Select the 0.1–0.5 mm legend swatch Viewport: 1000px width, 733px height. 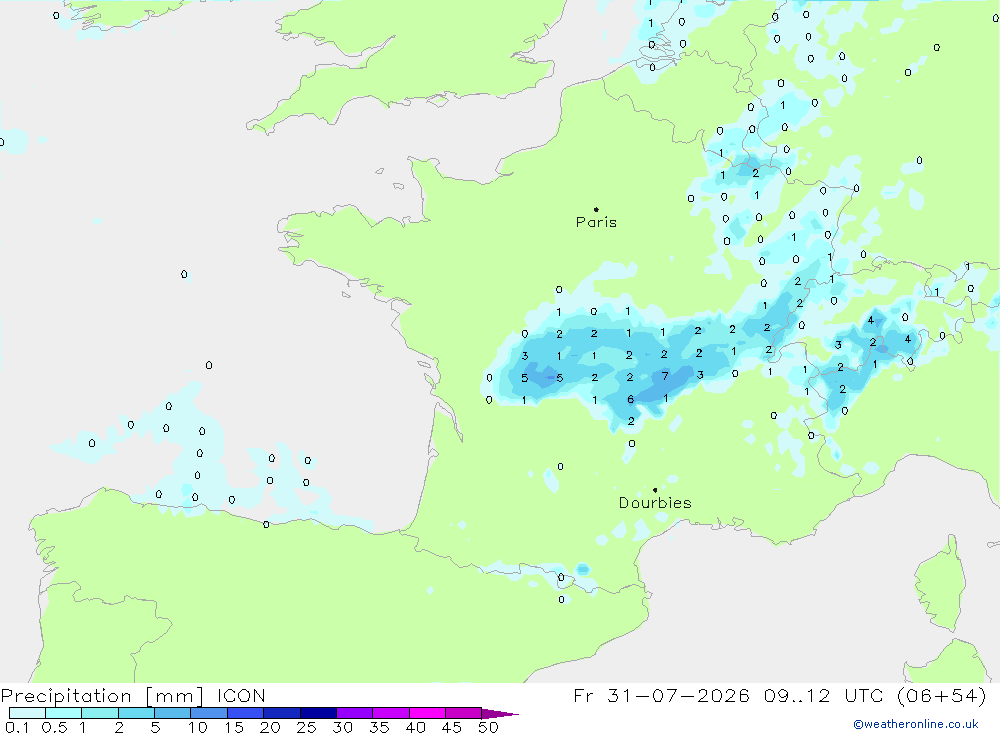(27, 713)
